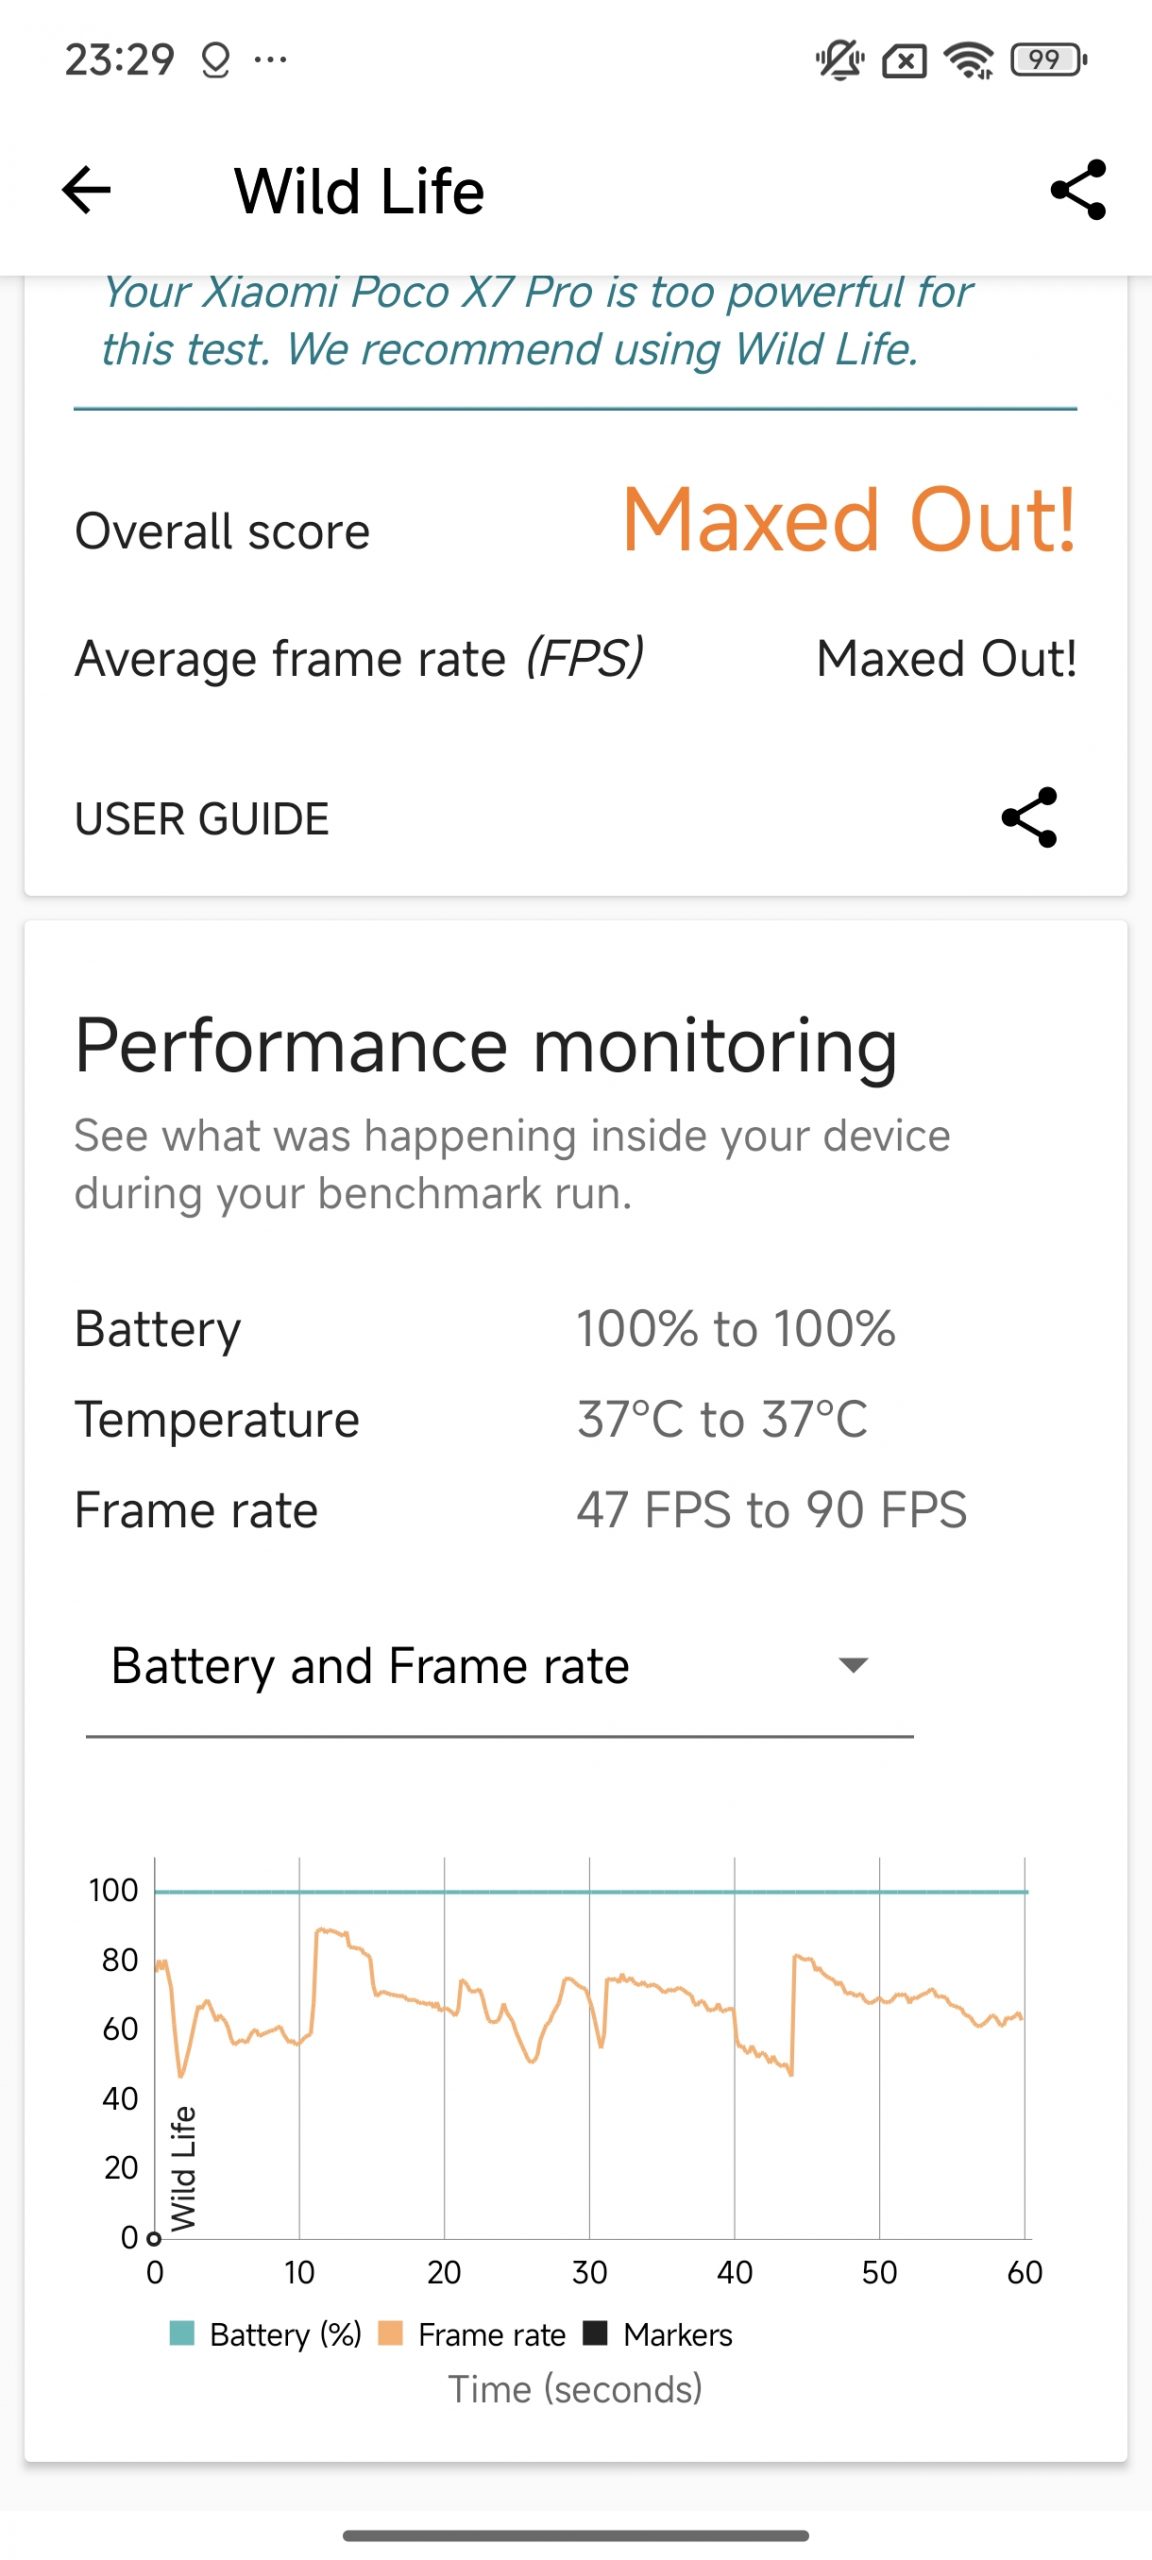Tap the Maxed Out! overall score
This screenshot has height=2560, width=1152.
[x=848, y=520]
